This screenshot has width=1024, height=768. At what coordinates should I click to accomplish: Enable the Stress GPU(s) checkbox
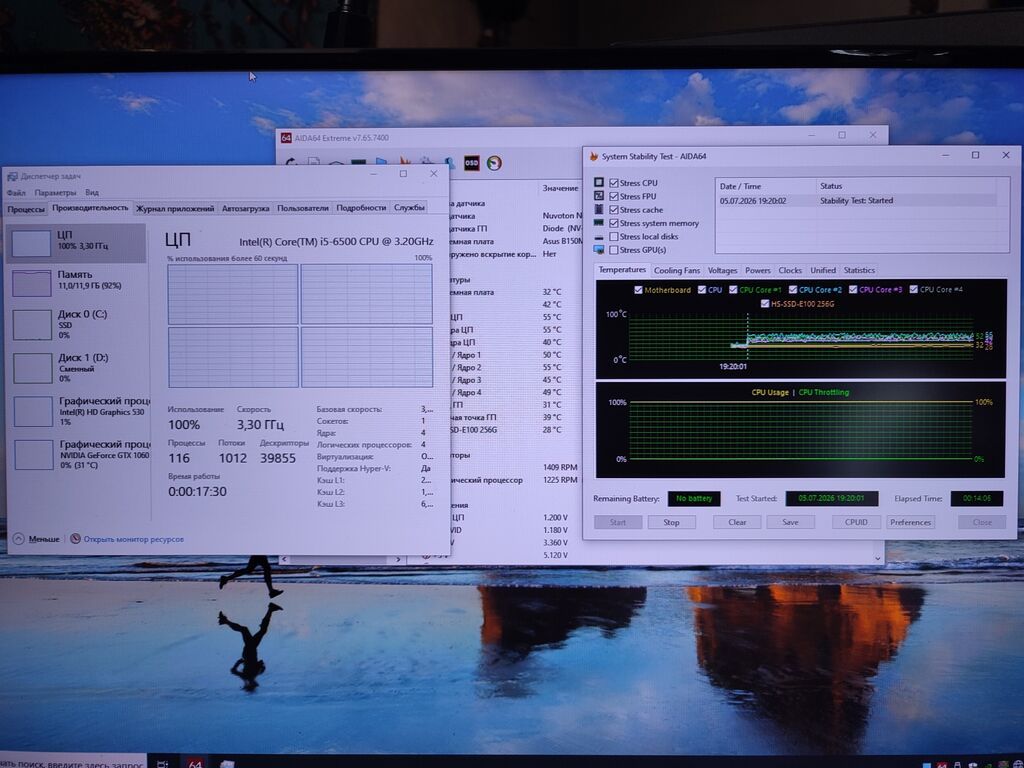614,250
